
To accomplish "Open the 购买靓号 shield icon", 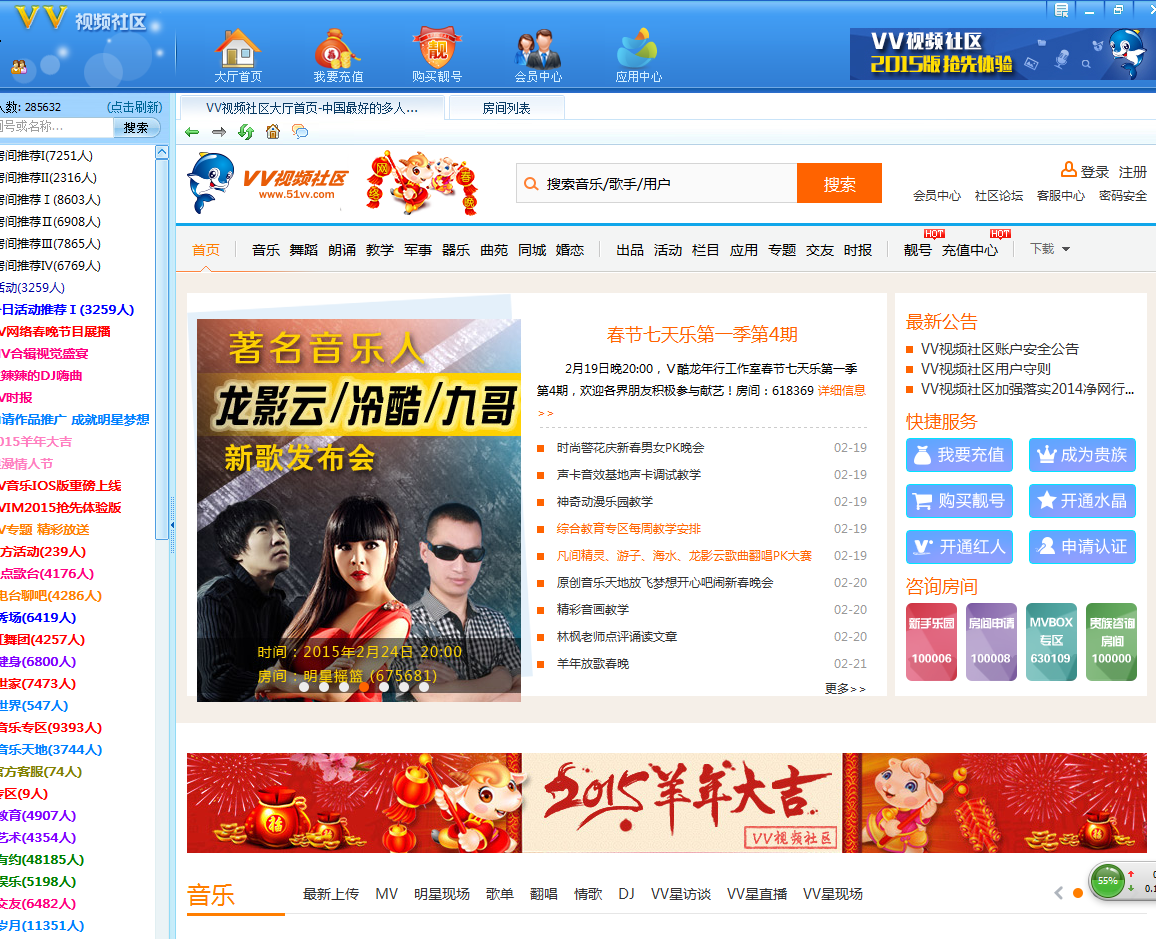I will 436,49.
